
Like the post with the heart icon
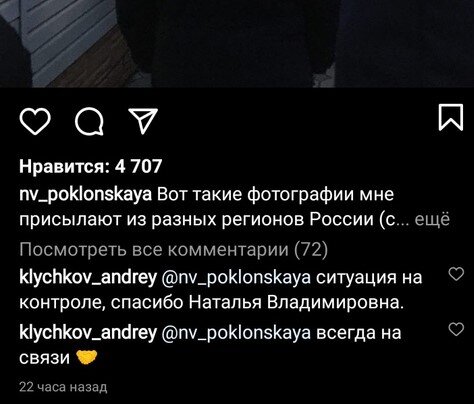click(35, 122)
